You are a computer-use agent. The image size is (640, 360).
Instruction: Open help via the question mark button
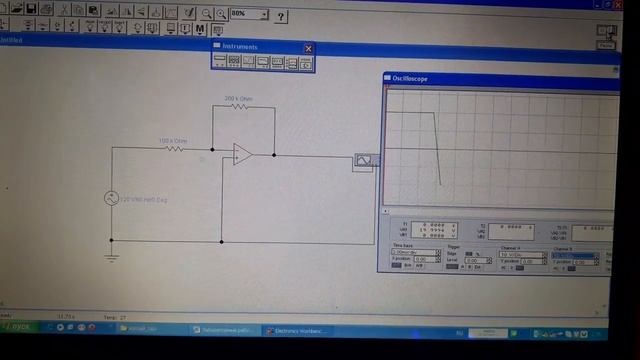[x=281, y=16]
